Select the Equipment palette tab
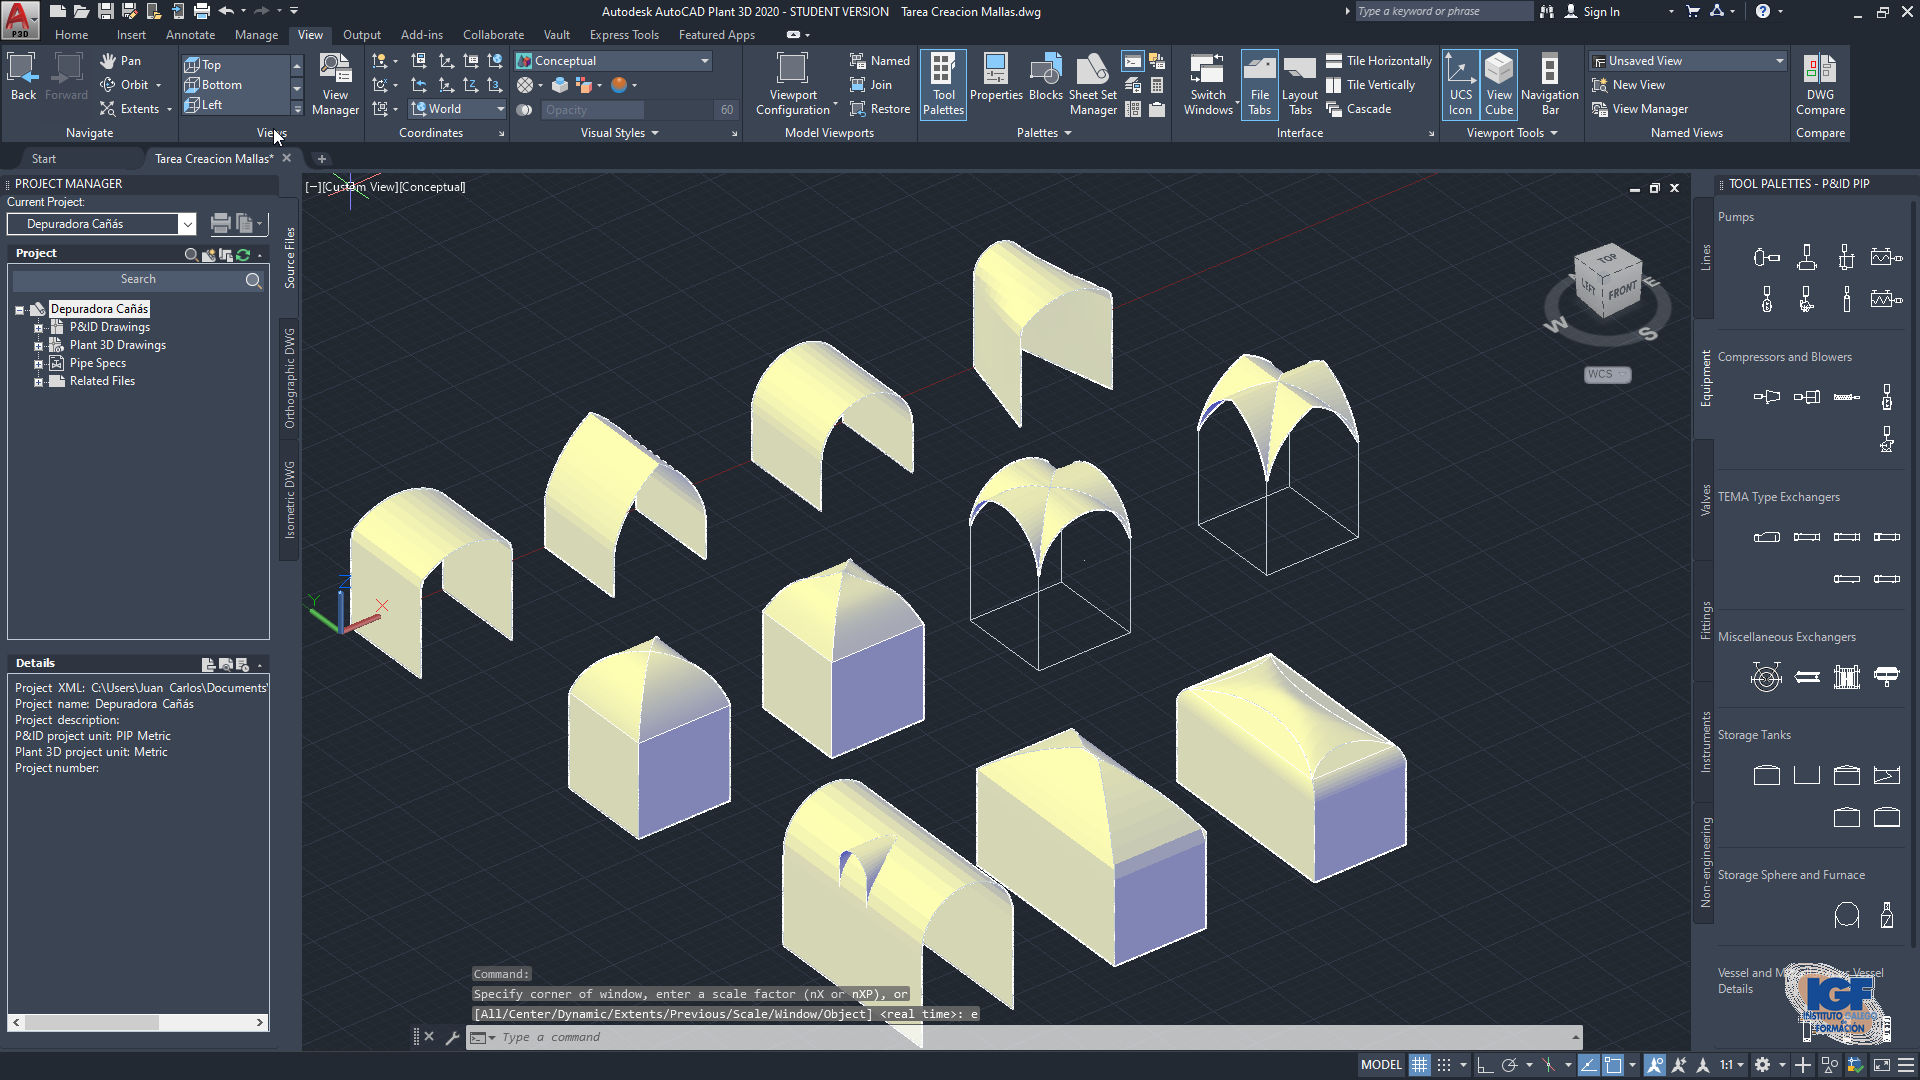Screen dimensions: 1920x1080 tap(1706, 378)
